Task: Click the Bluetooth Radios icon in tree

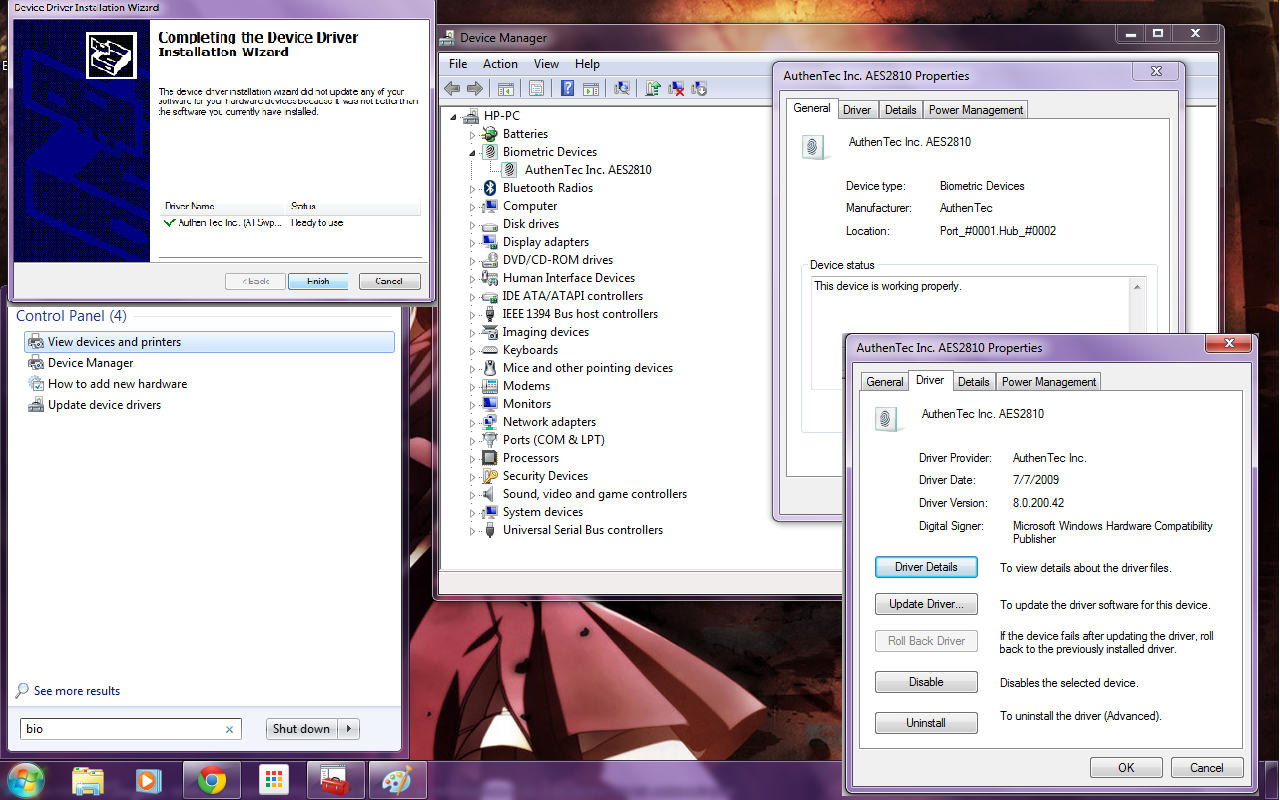Action: 490,188
